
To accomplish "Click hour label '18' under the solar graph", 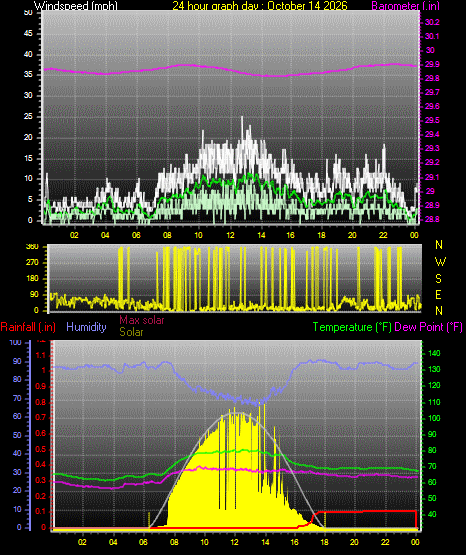I will tap(324, 542).
